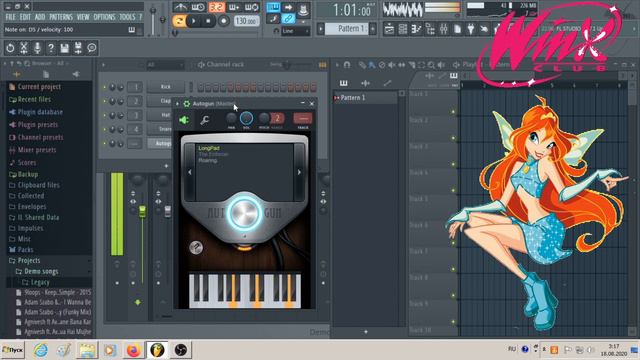Viewport: 640px width, 360px height.
Task: Select the Kick channel button
Action: point(166,87)
